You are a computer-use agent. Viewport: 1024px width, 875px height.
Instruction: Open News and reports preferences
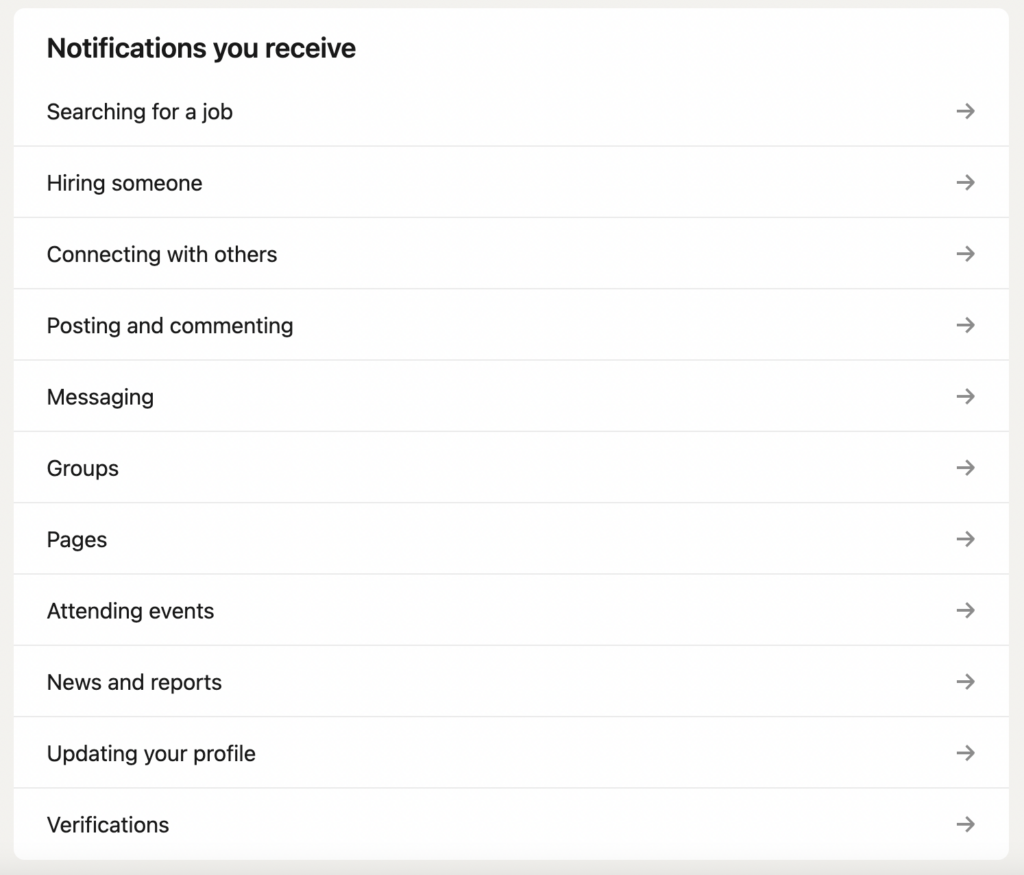[133, 682]
